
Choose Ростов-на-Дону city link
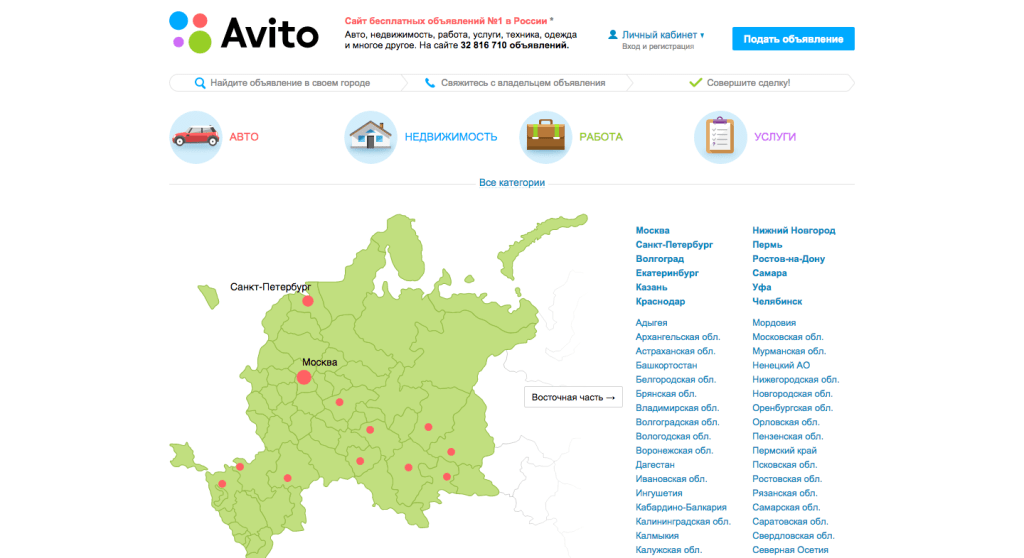(788, 259)
